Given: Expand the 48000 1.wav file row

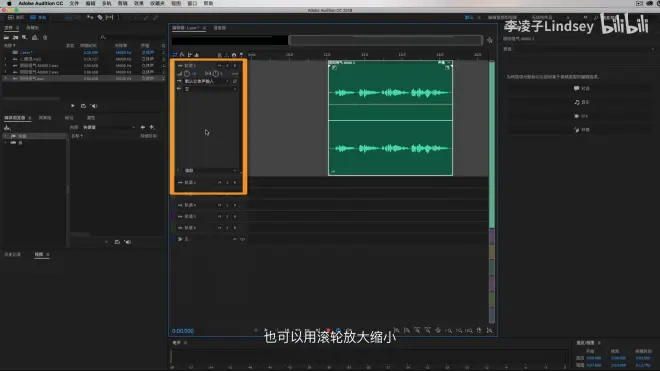Looking at the screenshot, I should (x=5, y=66).
